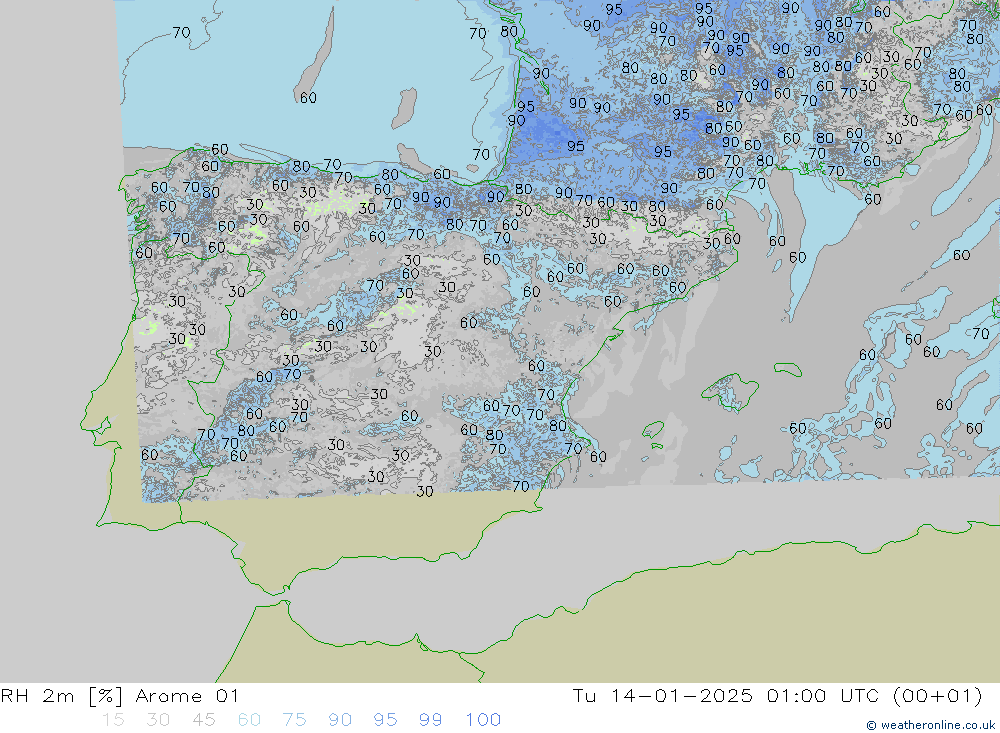This screenshot has width=1000, height=733.
Task: Select legend value 100 in color scale
Action: coord(483,720)
